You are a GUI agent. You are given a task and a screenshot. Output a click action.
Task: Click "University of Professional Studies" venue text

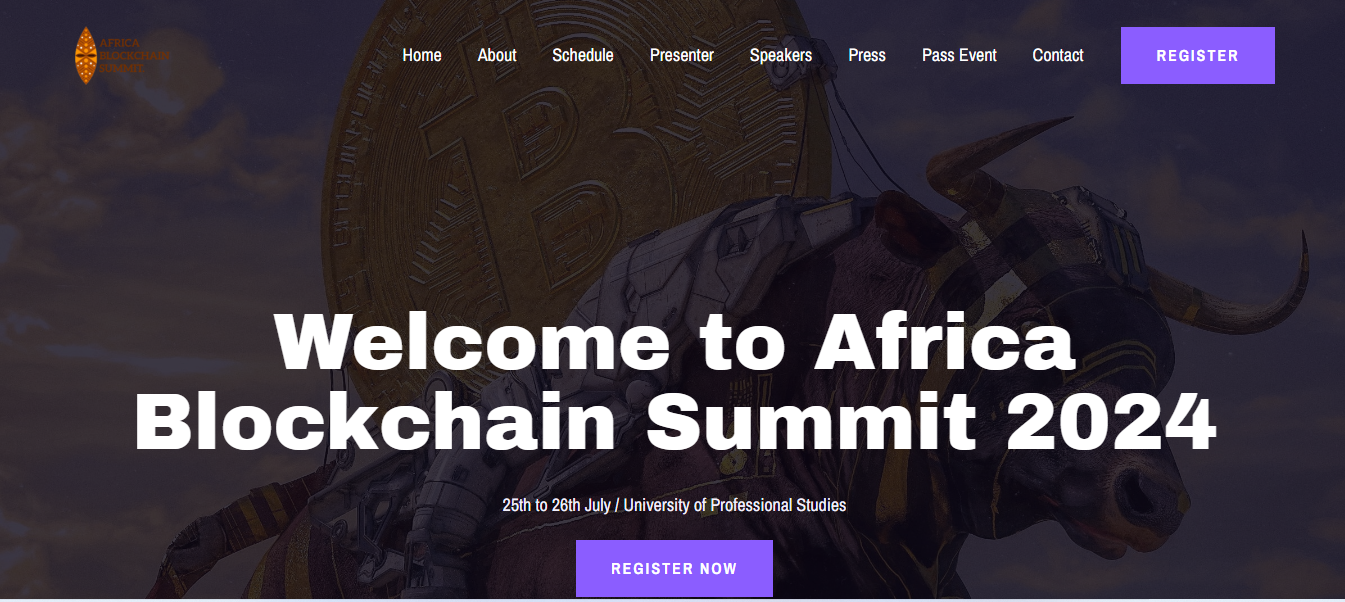735,505
